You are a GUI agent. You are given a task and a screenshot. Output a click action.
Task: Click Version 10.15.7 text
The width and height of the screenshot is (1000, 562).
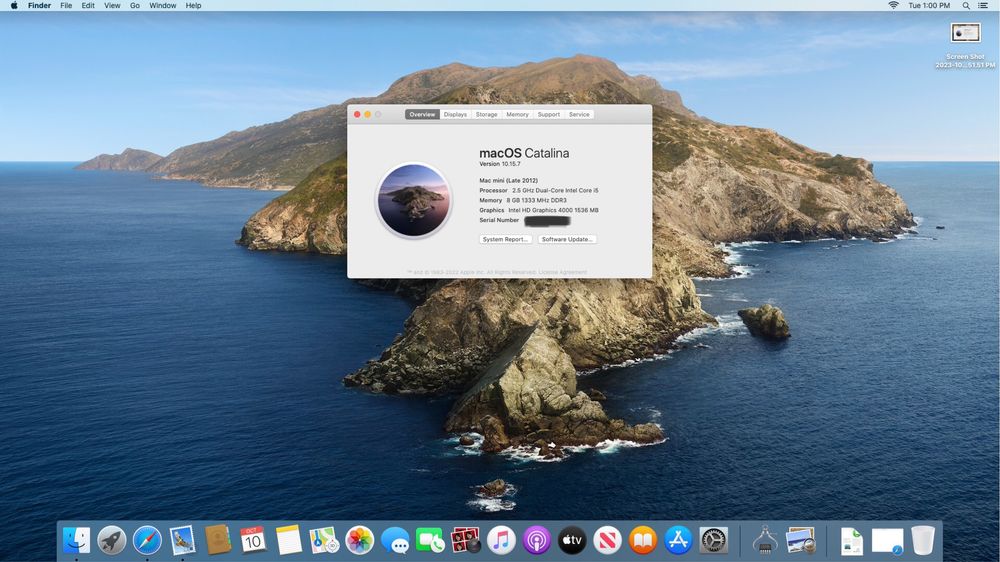point(500,164)
